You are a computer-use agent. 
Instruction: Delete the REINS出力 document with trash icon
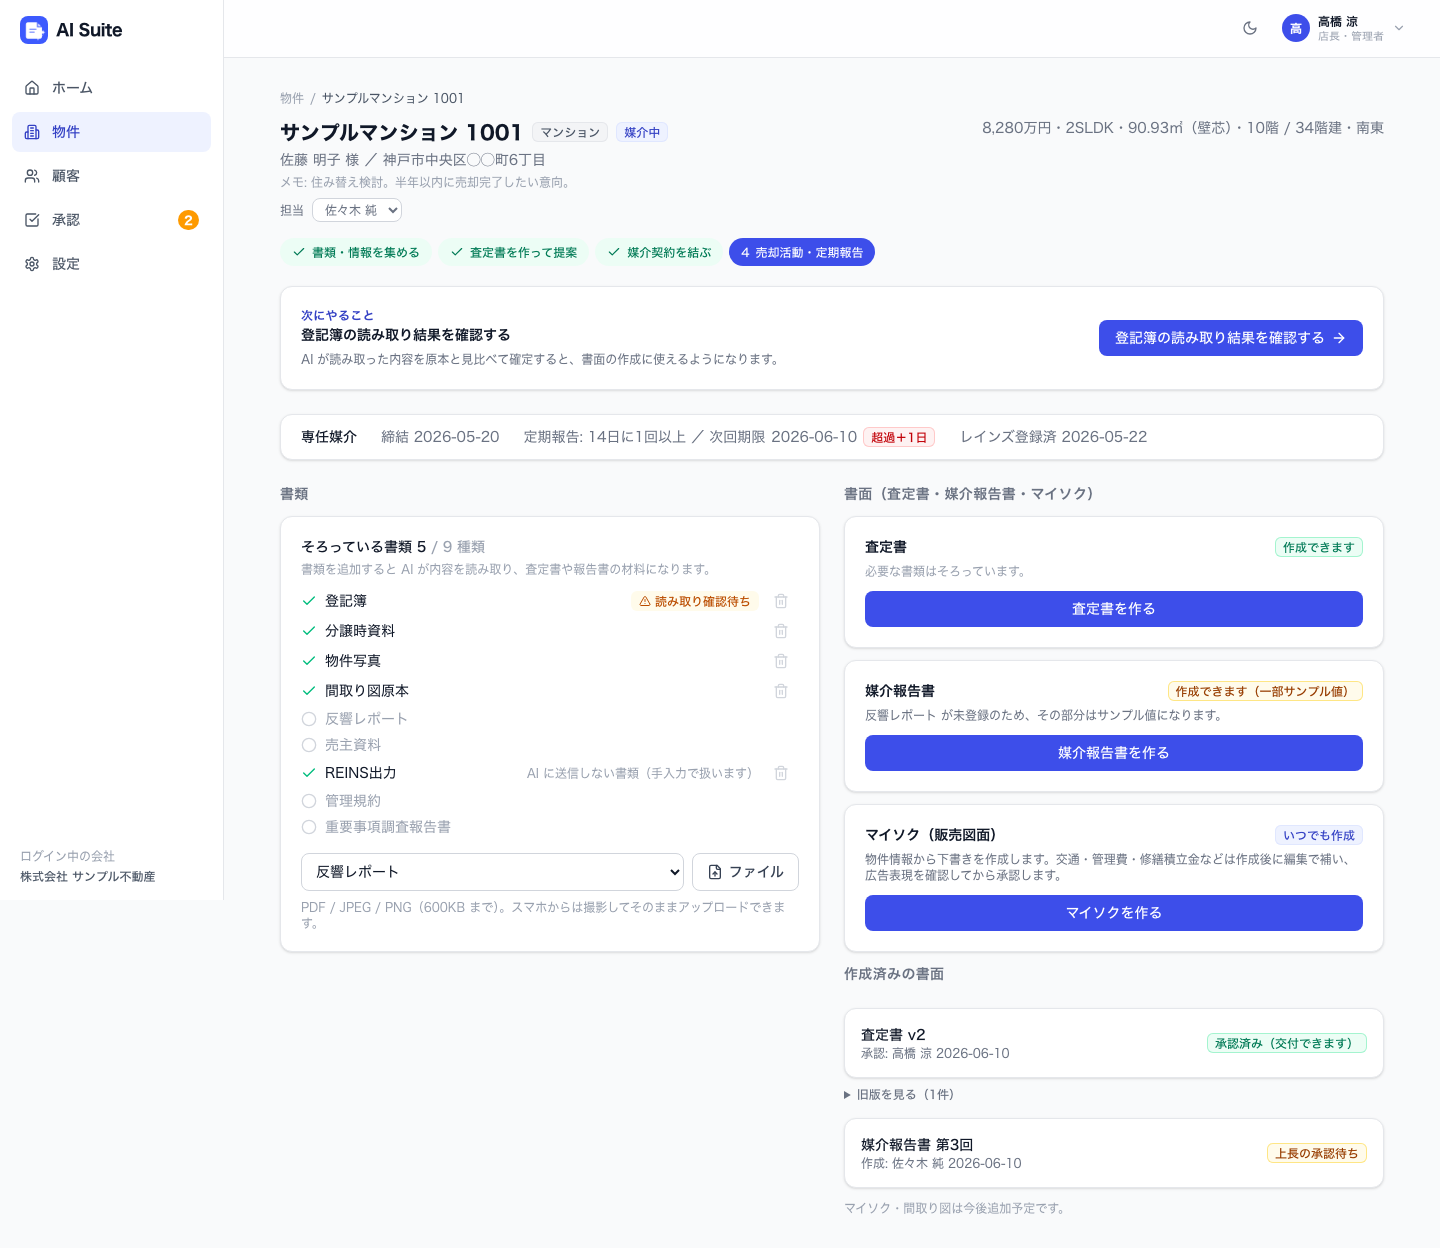click(x=781, y=773)
